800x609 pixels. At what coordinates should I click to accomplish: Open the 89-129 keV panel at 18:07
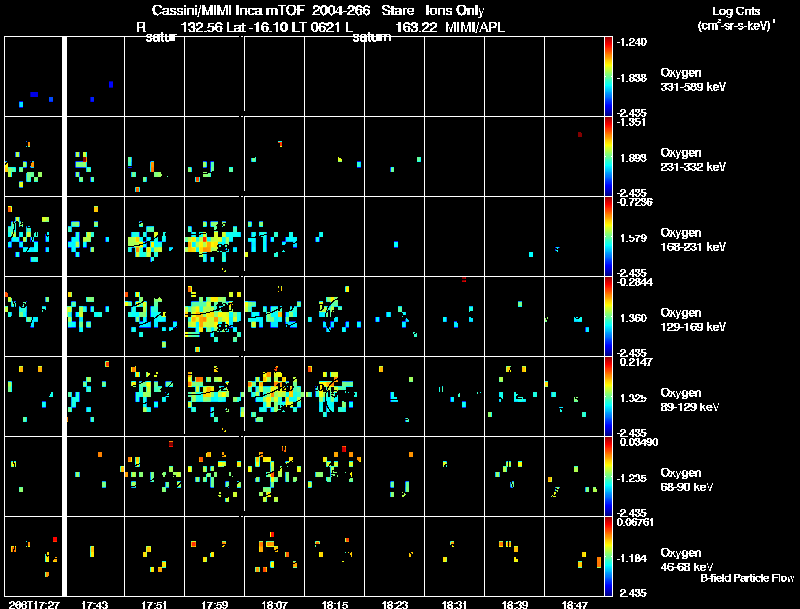tap(274, 397)
